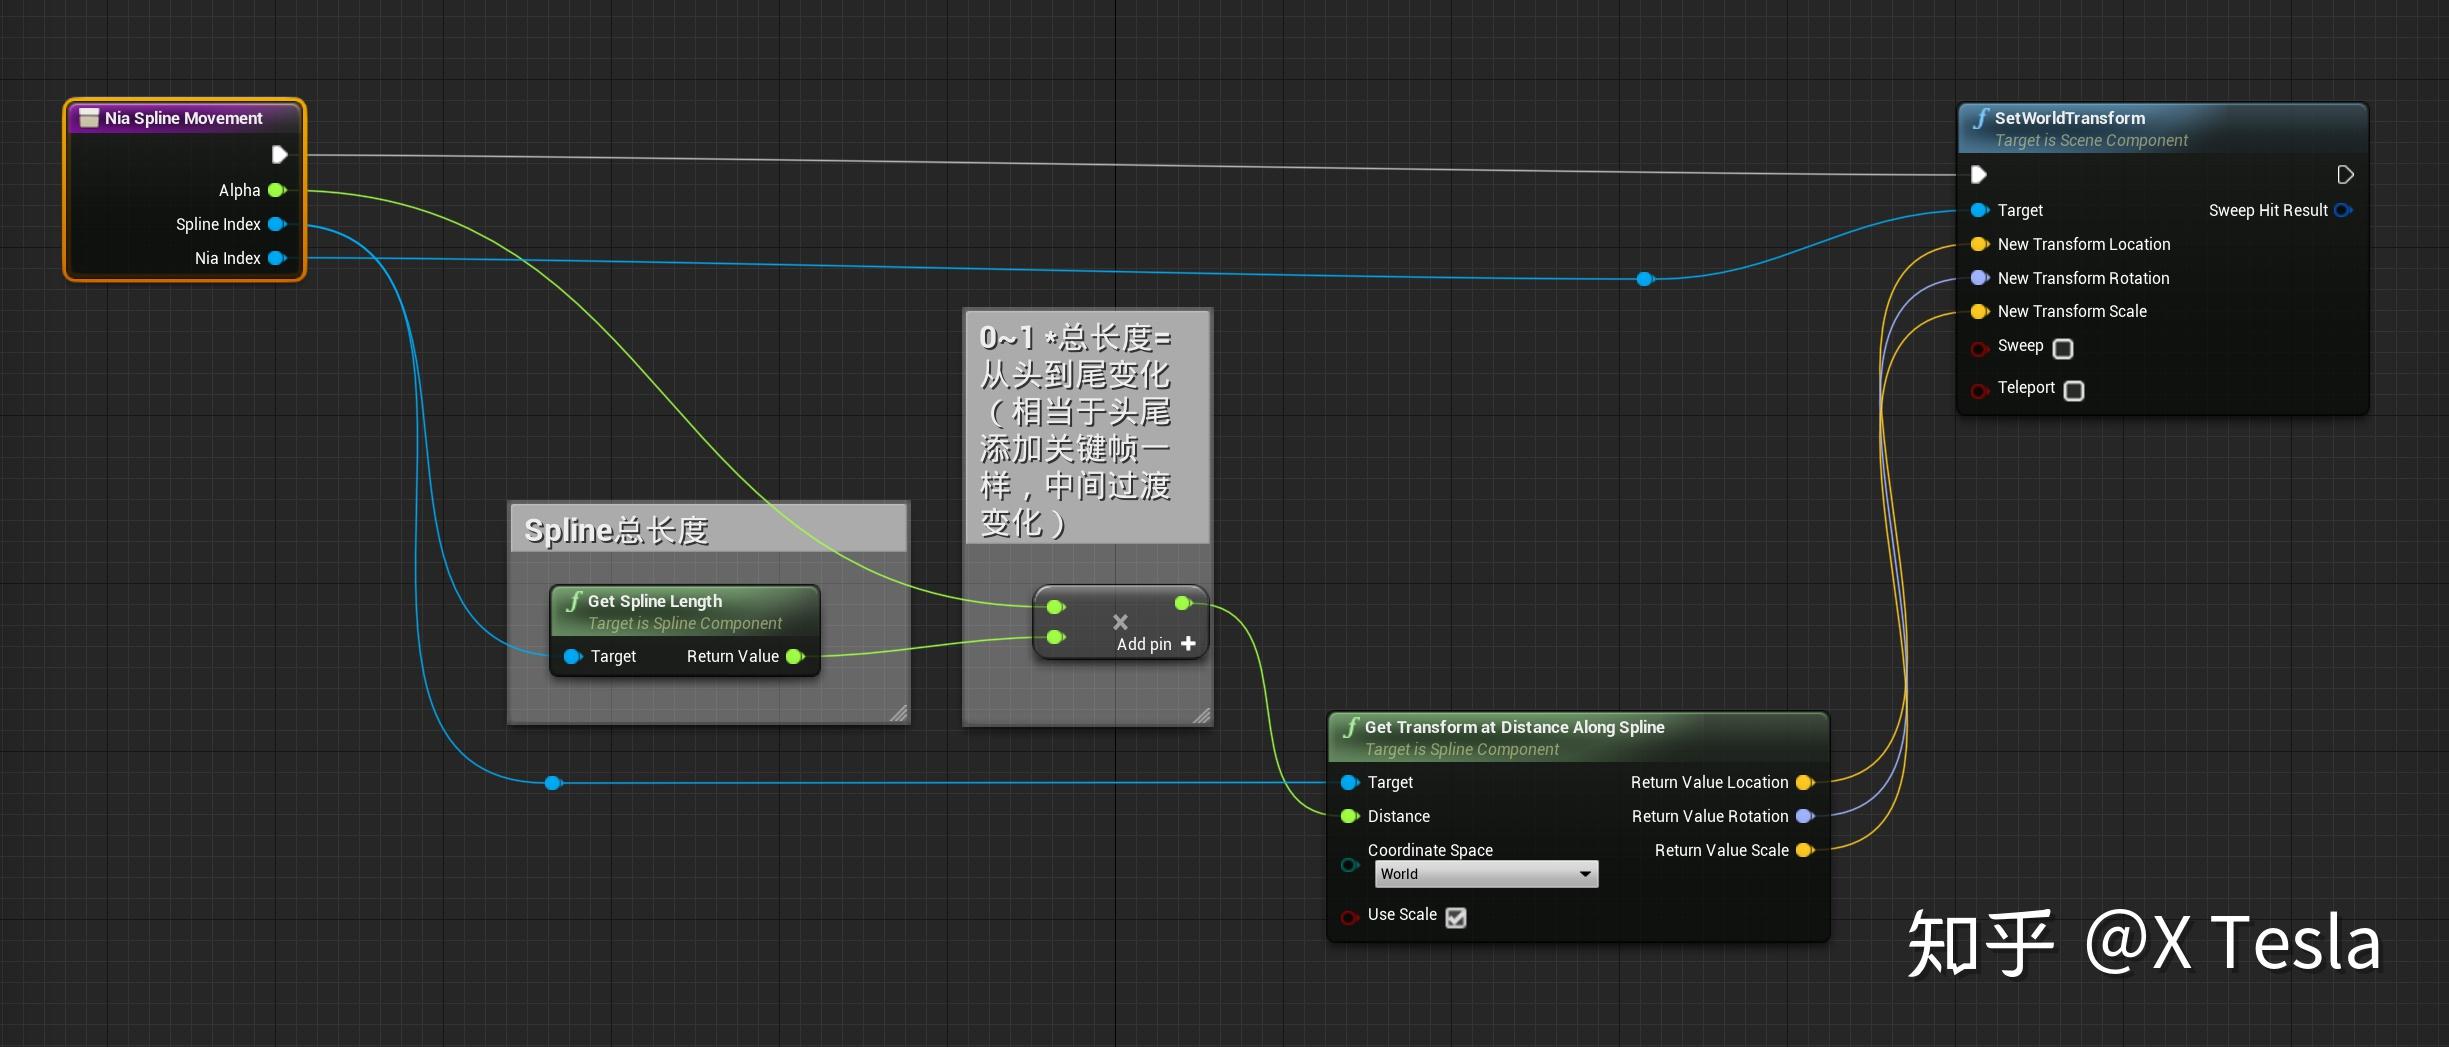
Task: Select the Distance input pin on Get Transform node
Action: [1350, 816]
